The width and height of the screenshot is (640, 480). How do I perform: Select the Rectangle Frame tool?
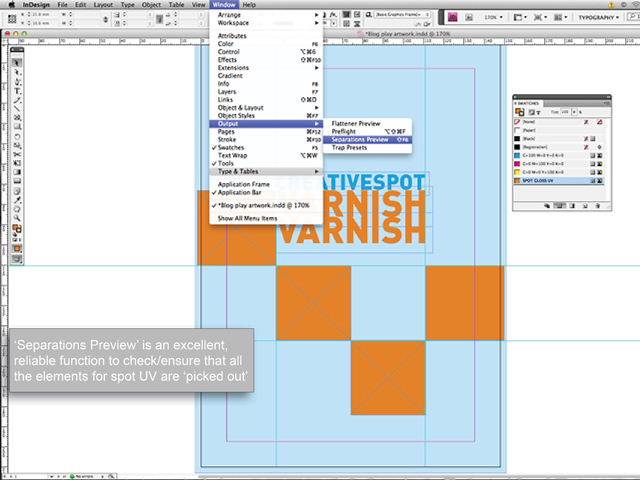pyautogui.click(x=17, y=118)
